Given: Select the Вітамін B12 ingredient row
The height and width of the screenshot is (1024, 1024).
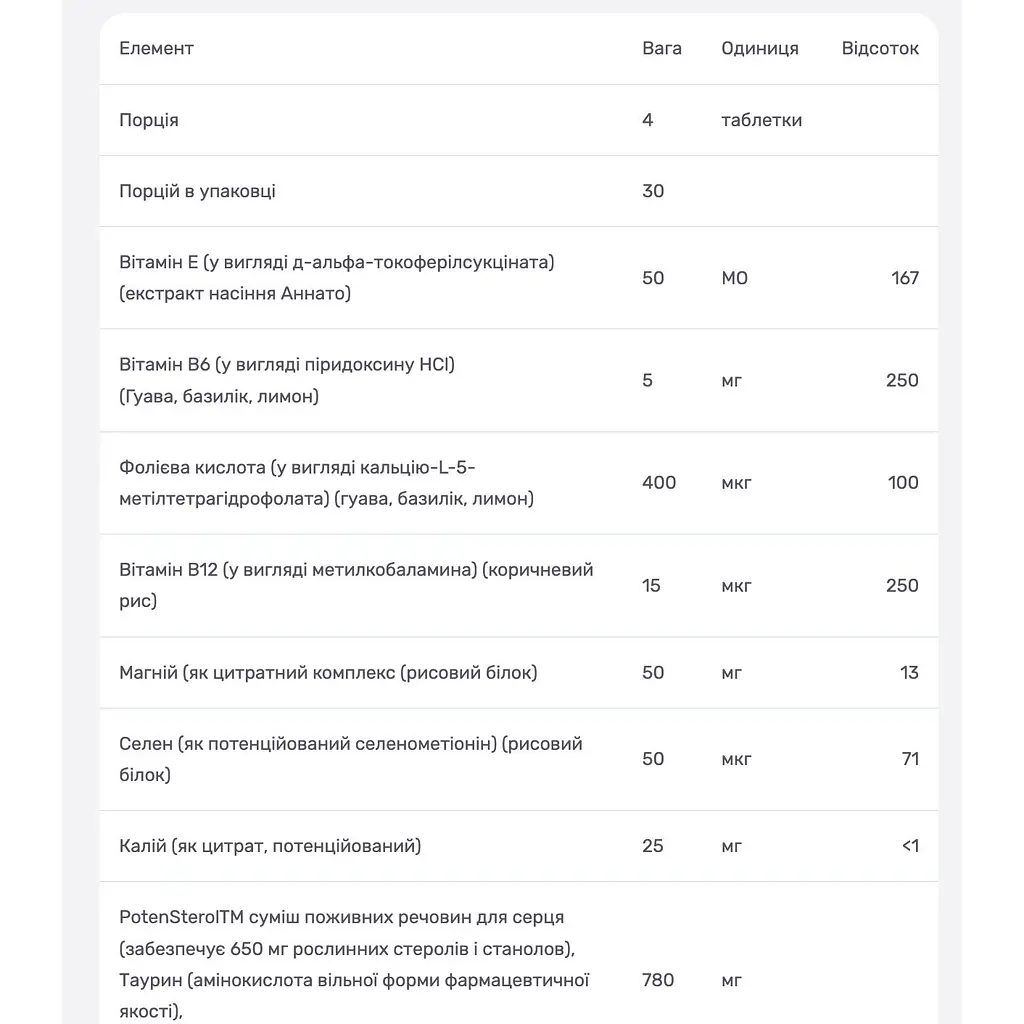Looking at the screenshot, I should click(x=519, y=585).
